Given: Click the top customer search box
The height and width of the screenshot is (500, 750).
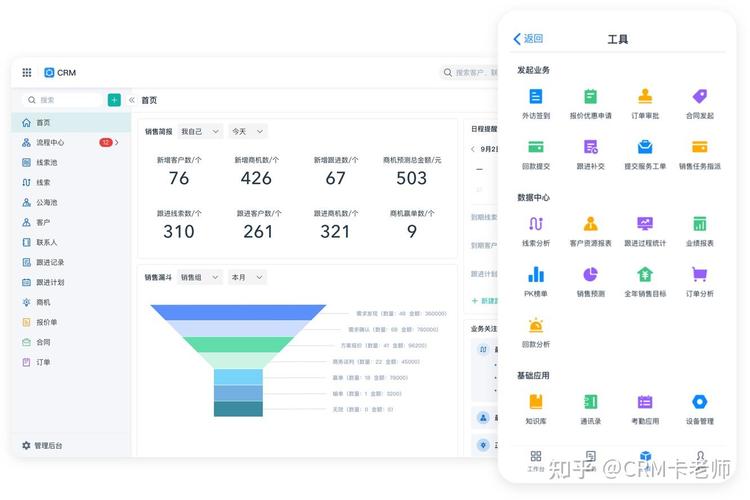Looking at the screenshot, I should pos(469,72).
